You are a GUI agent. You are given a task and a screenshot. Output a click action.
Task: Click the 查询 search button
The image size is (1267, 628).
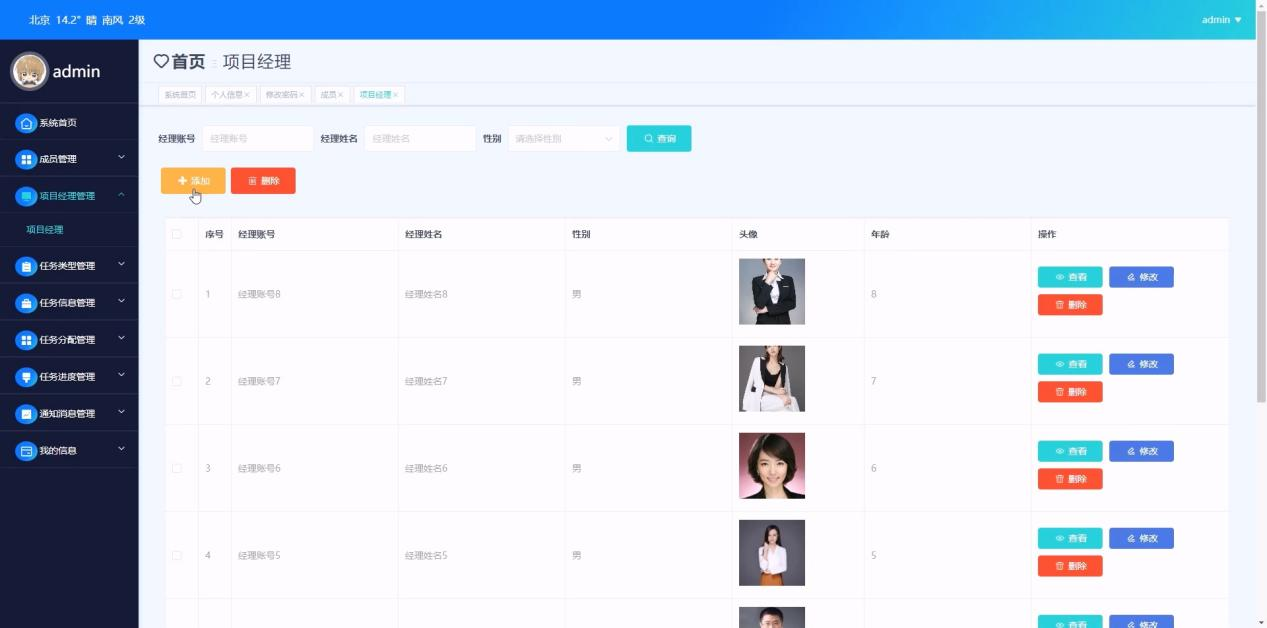[x=658, y=139]
